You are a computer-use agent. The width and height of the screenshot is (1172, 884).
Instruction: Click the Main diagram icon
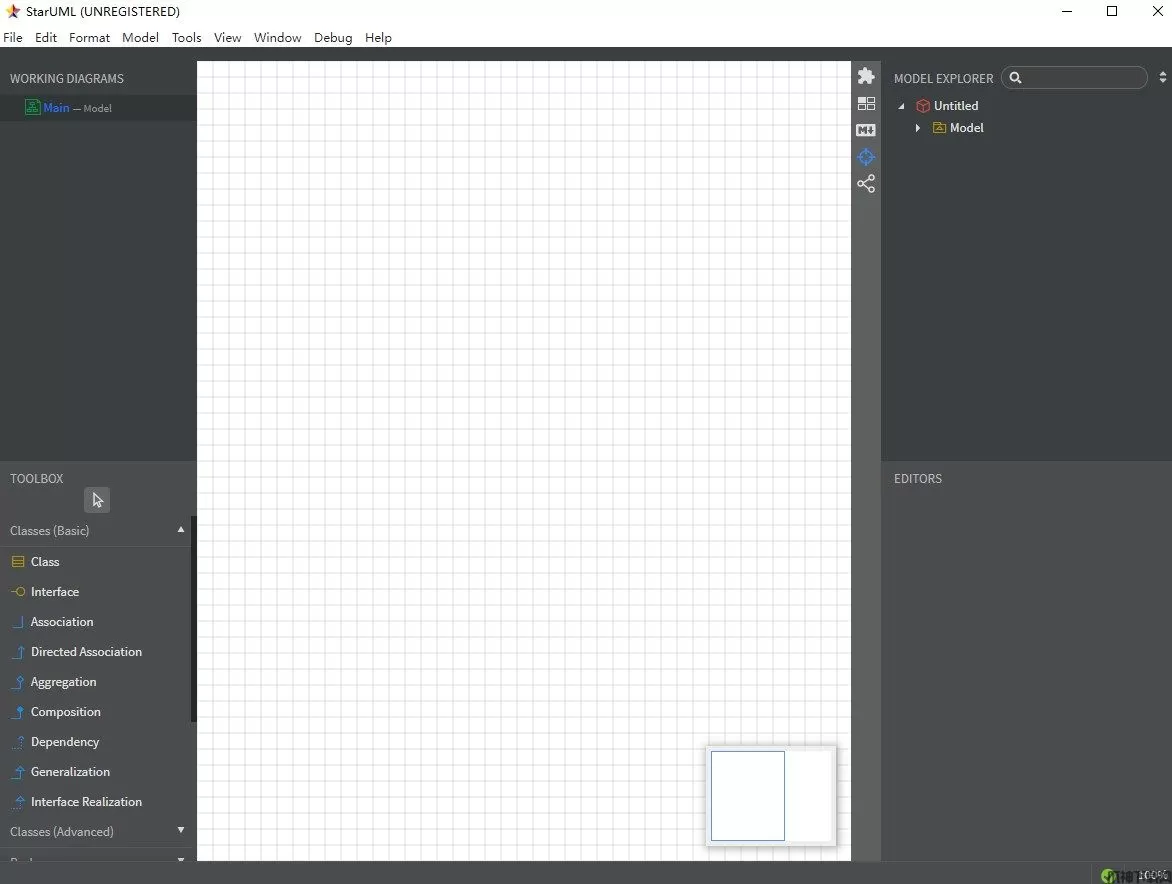(x=32, y=108)
